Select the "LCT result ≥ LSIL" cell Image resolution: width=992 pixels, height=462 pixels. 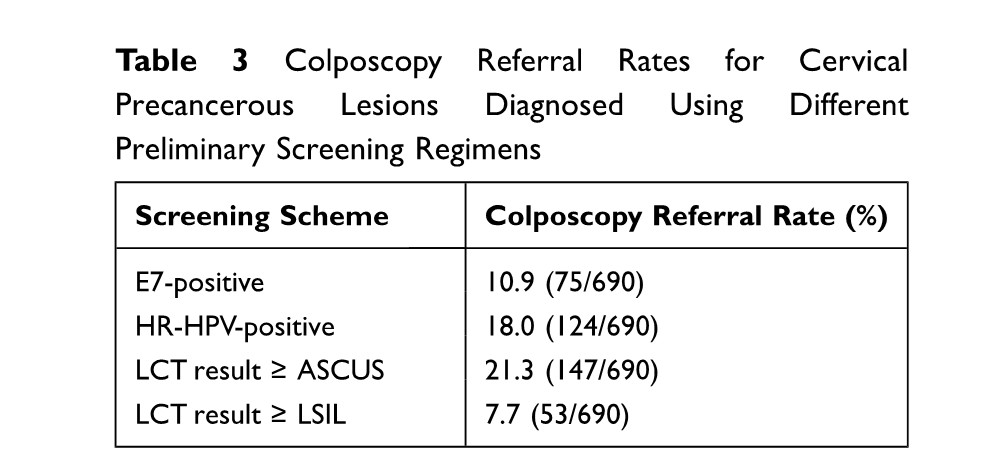click(238, 414)
